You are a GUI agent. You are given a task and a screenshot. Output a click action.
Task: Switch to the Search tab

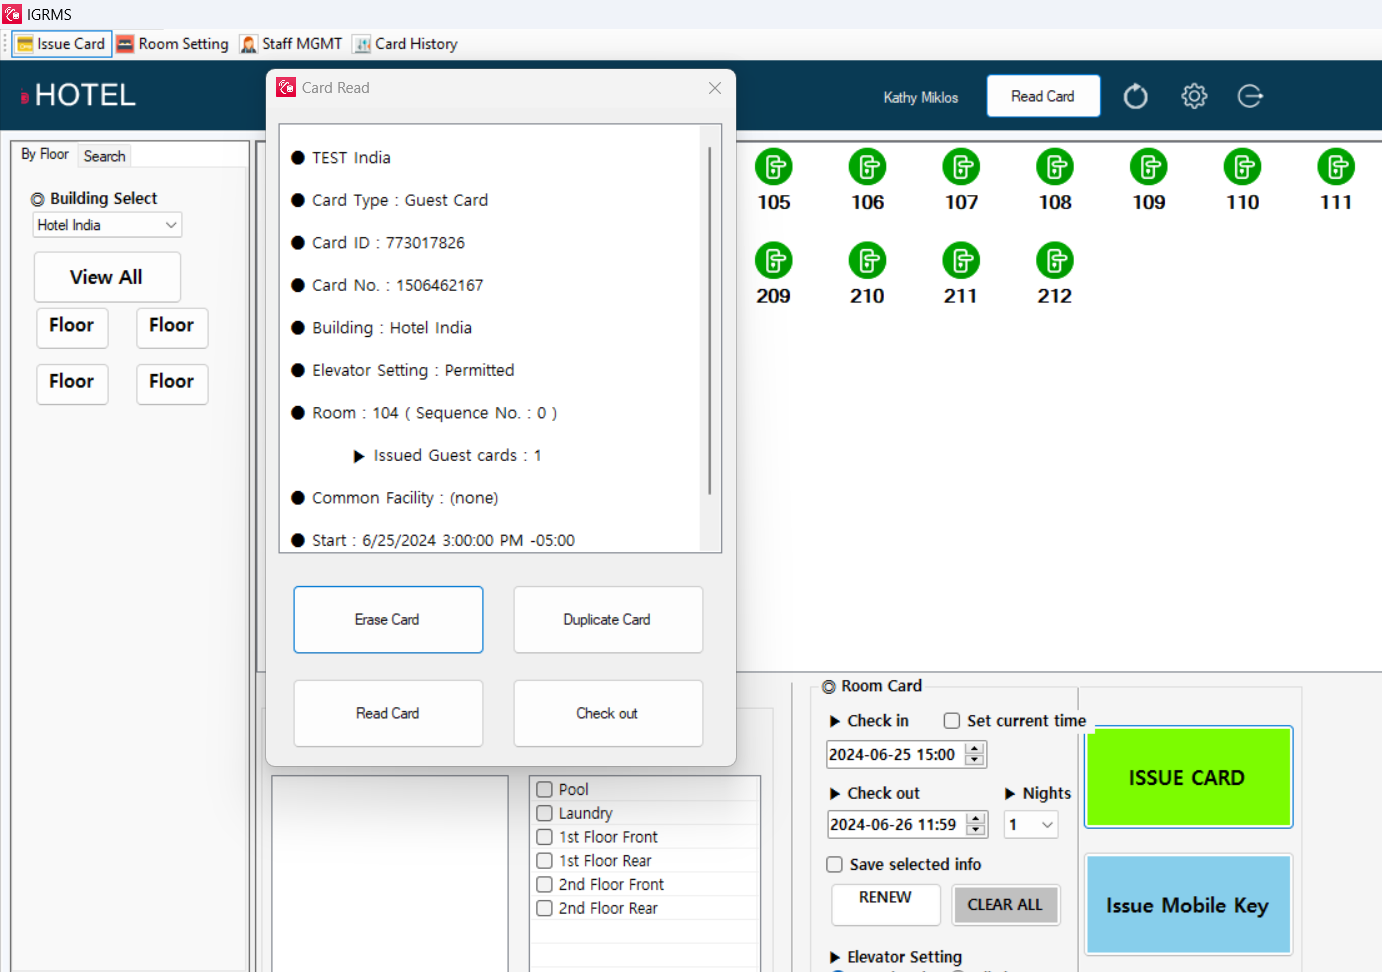point(104,156)
